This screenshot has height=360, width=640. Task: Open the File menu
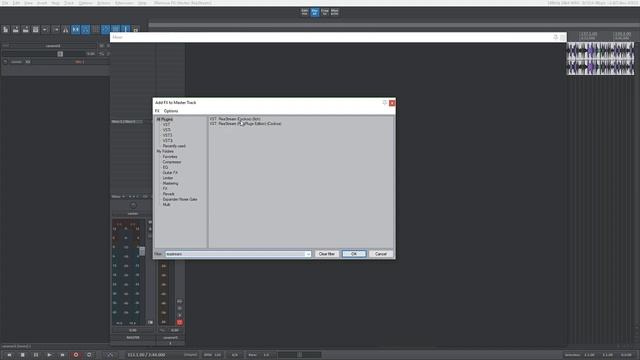point(5,3)
